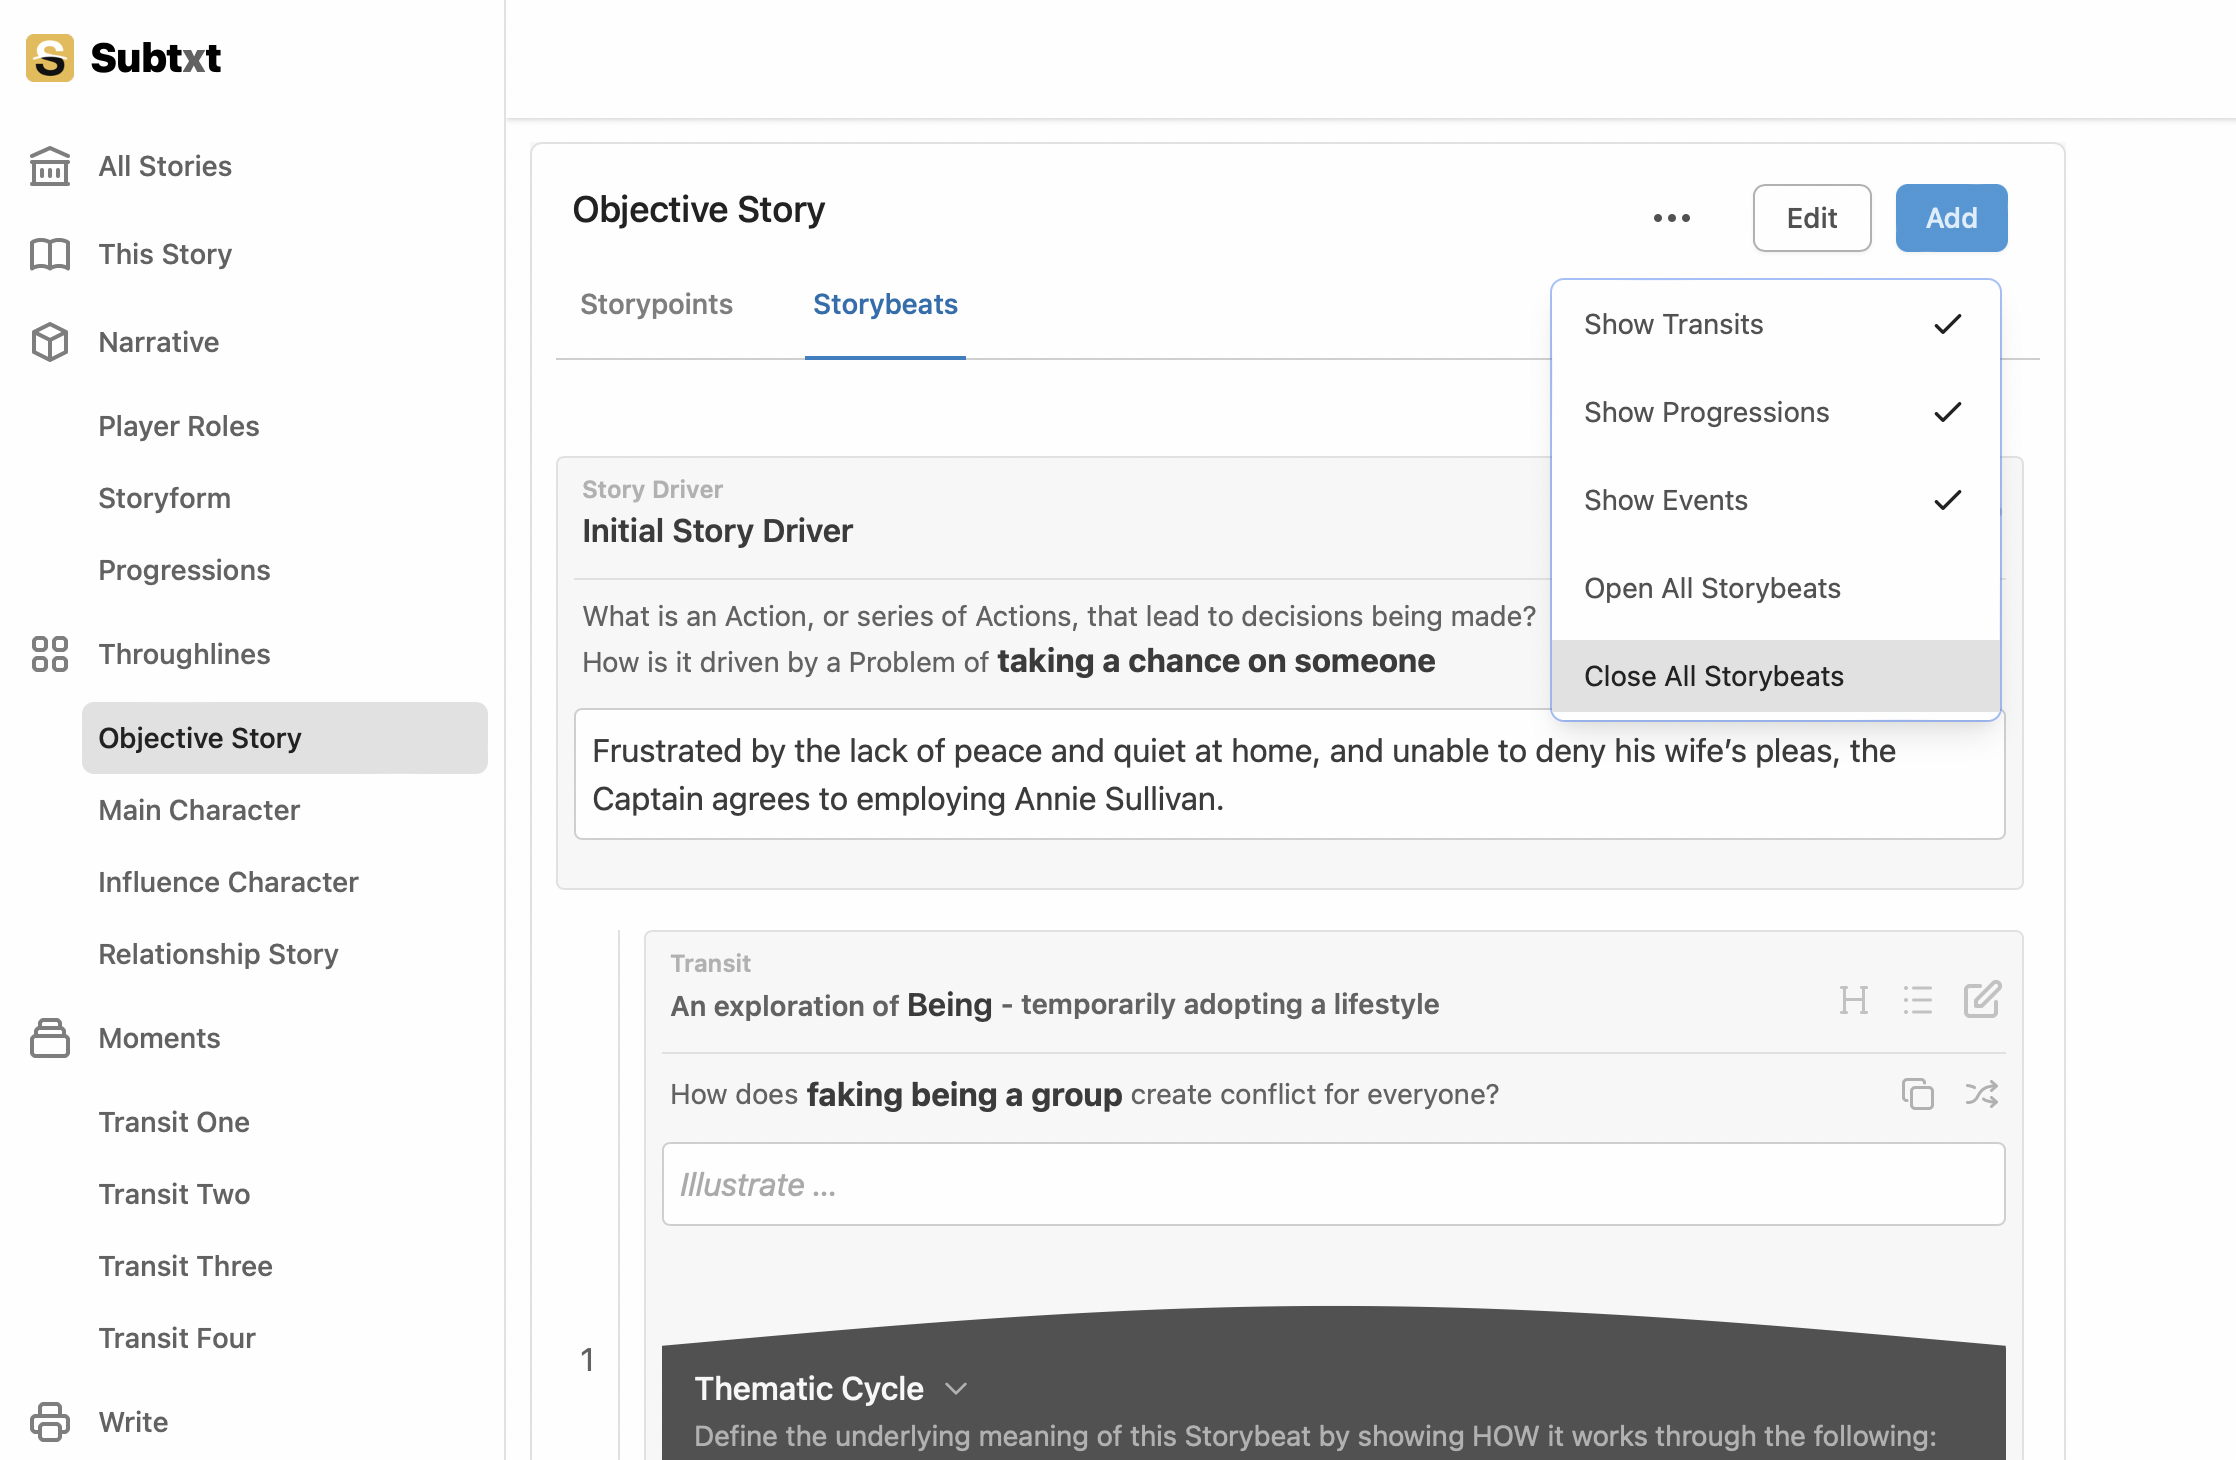Go to Transit Three moment
This screenshot has height=1460, width=2236.
[x=185, y=1266]
